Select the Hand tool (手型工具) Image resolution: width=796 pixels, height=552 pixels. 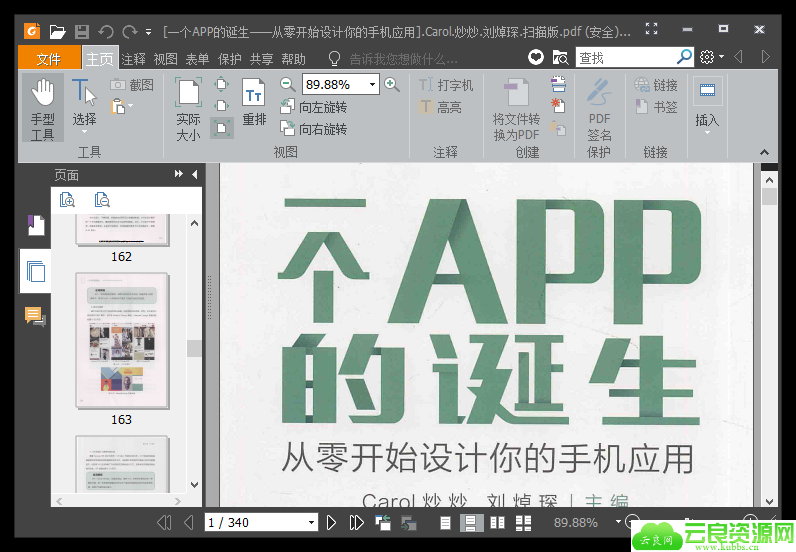[43, 108]
